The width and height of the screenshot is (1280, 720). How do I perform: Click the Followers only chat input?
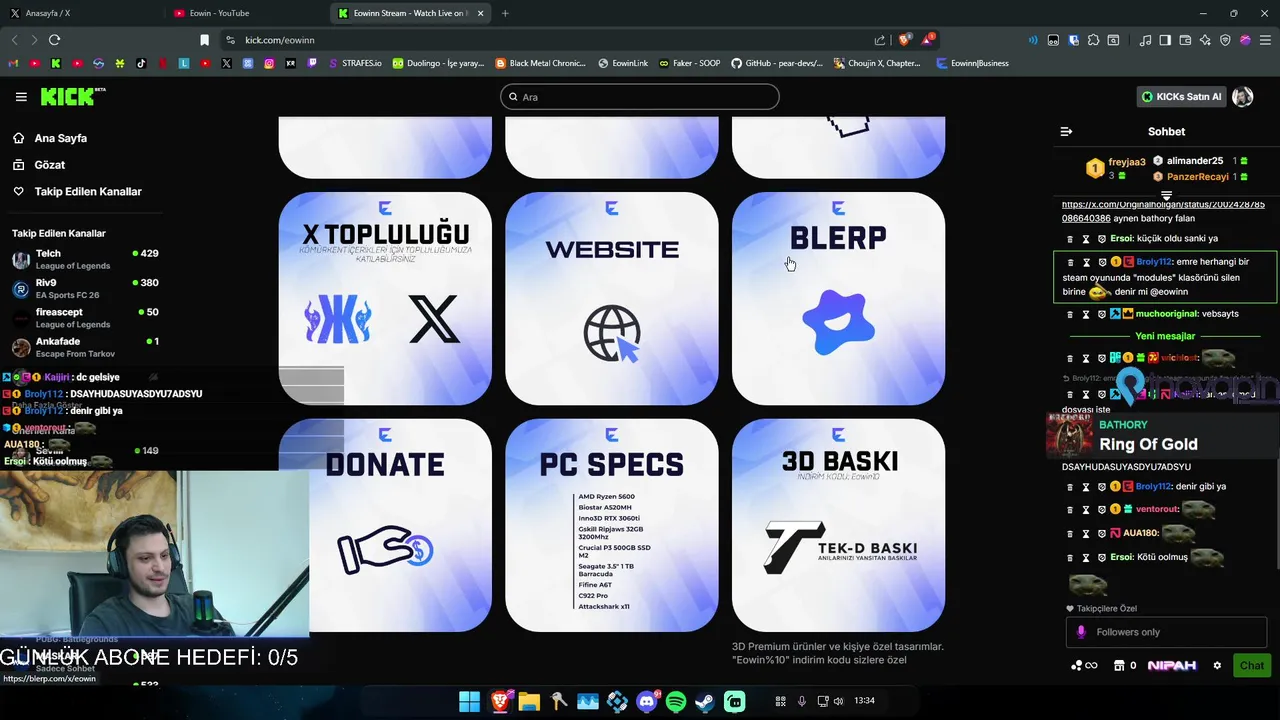[1167, 632]
